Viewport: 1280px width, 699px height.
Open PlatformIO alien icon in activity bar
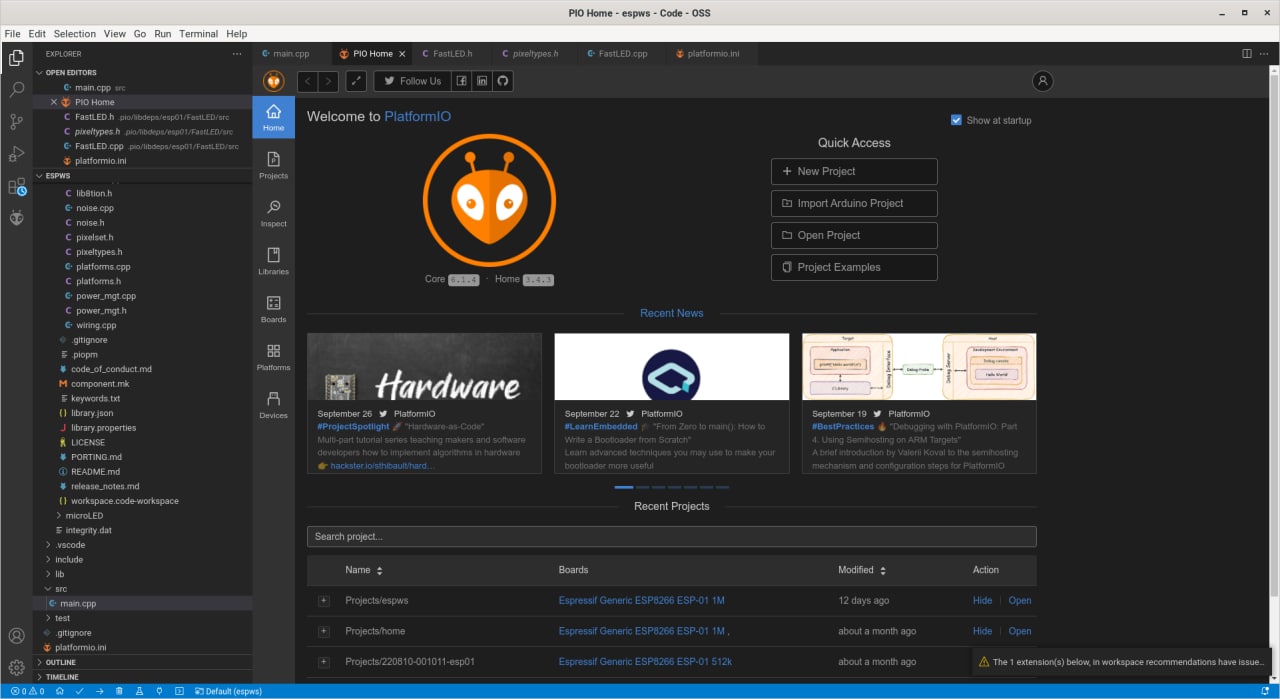16,218
